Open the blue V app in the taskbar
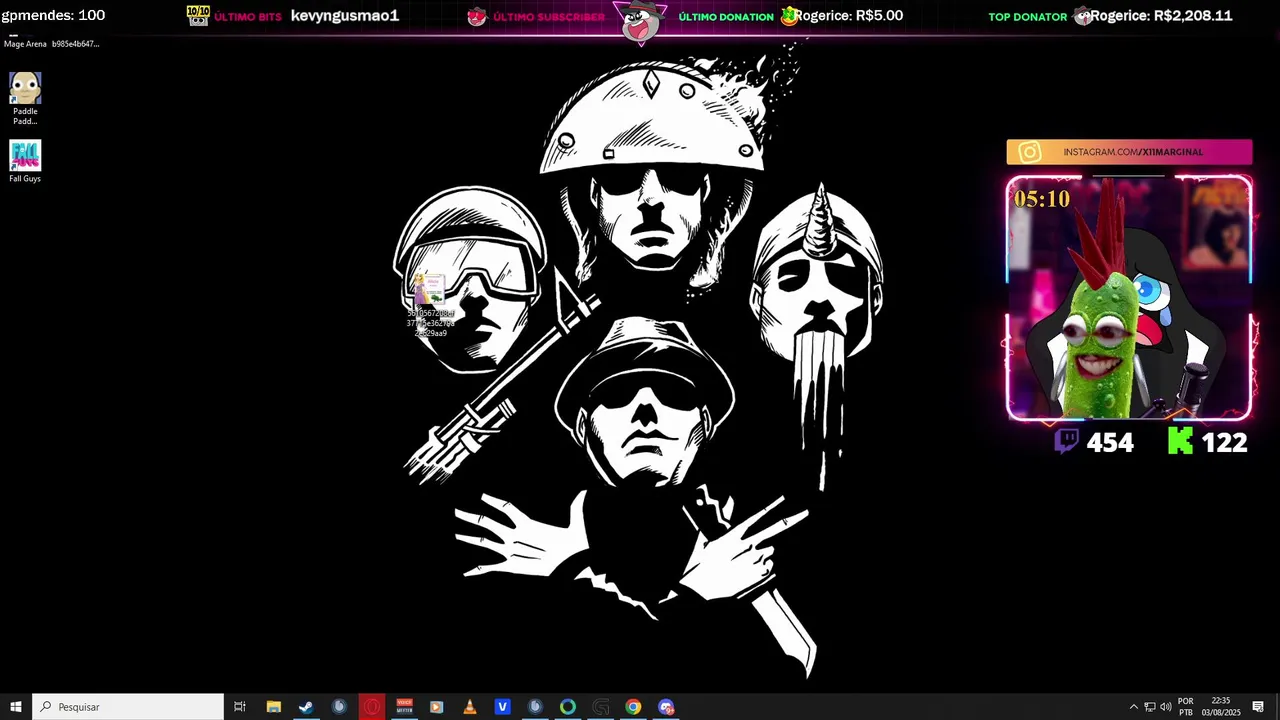 pos(502,707)
